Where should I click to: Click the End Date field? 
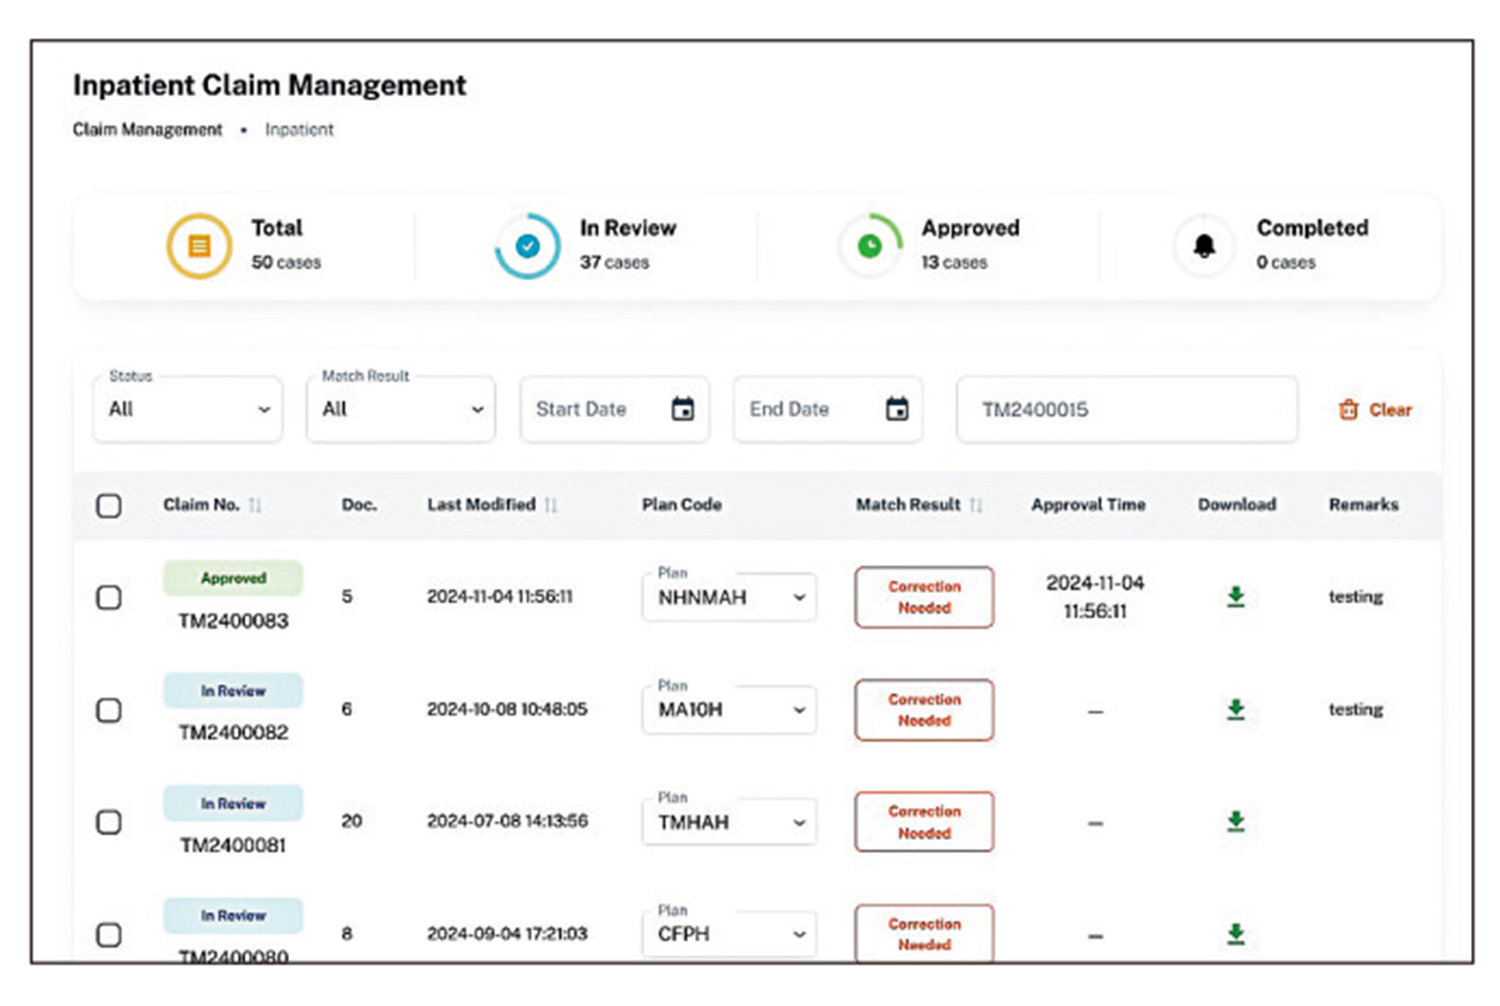pos(828,408)
